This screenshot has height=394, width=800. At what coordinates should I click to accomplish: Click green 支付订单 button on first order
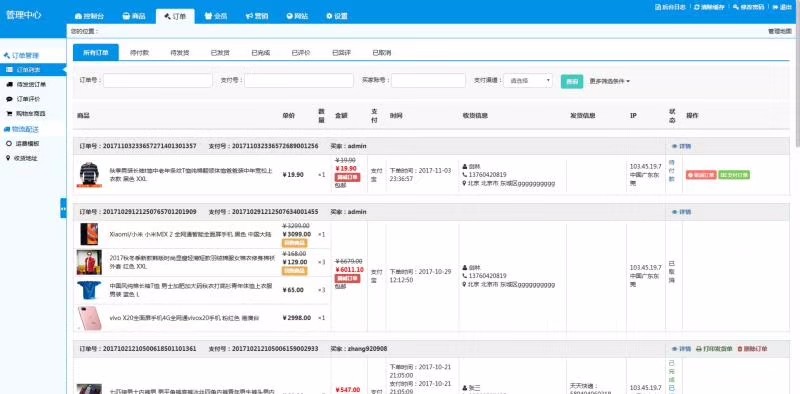(x=734, y=175)
